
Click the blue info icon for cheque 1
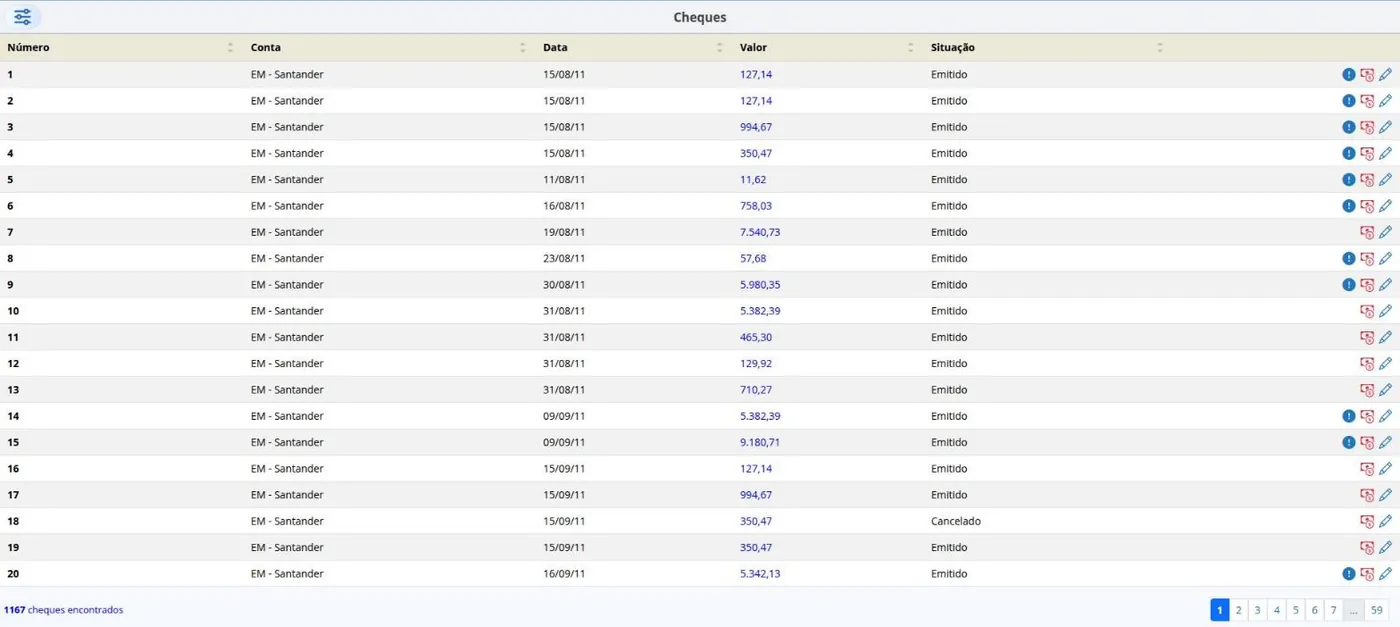point(1348,75)
